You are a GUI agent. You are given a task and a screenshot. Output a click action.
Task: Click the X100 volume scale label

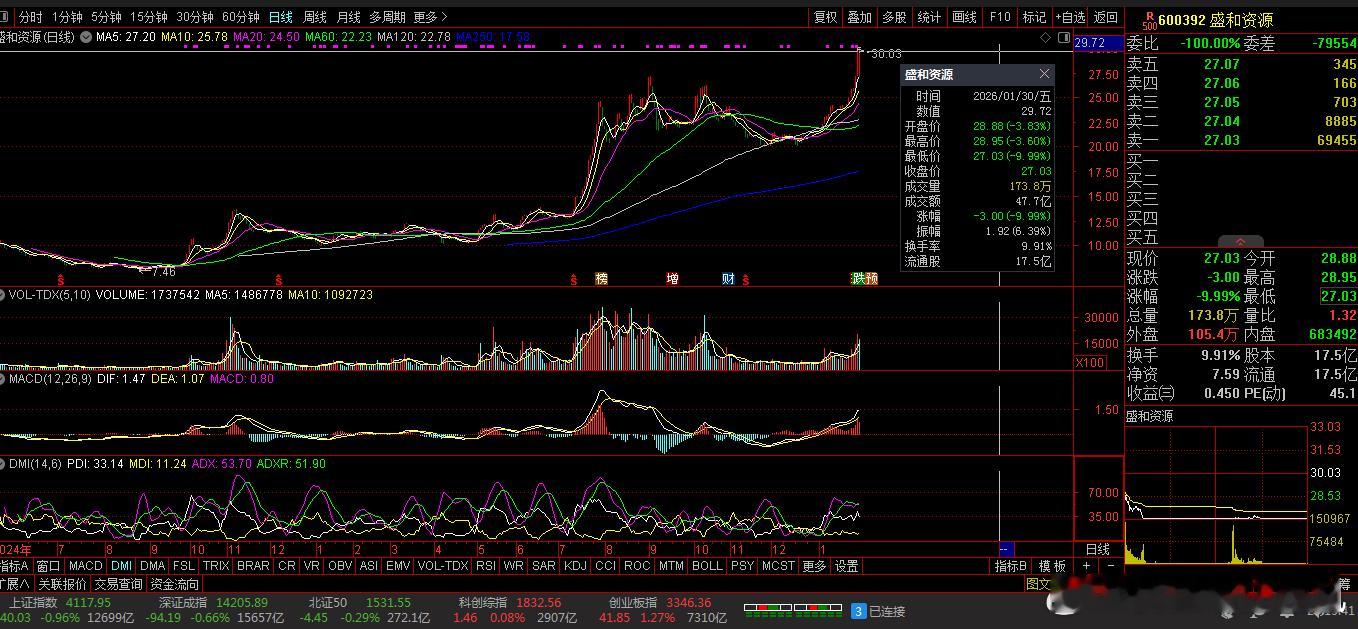1090,362
